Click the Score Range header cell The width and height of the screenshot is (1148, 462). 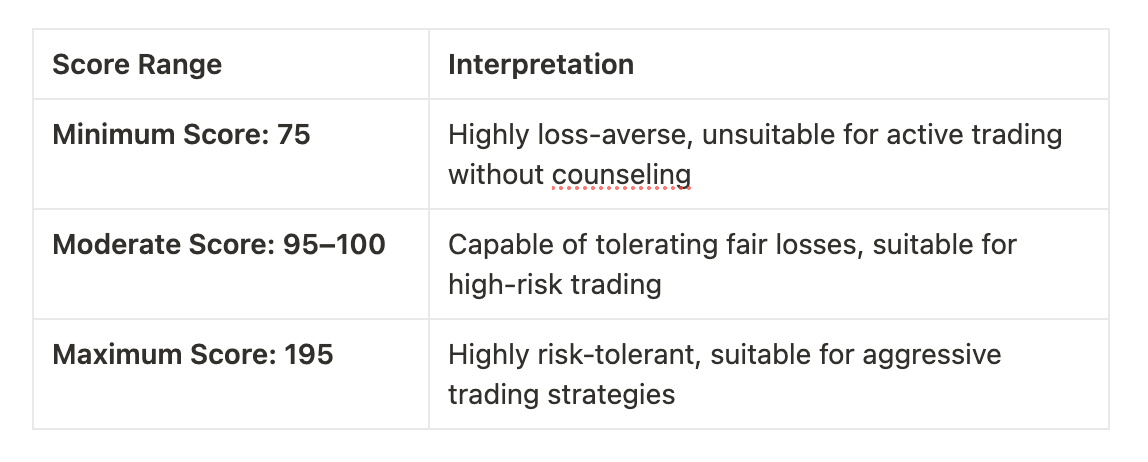point(137,65)
